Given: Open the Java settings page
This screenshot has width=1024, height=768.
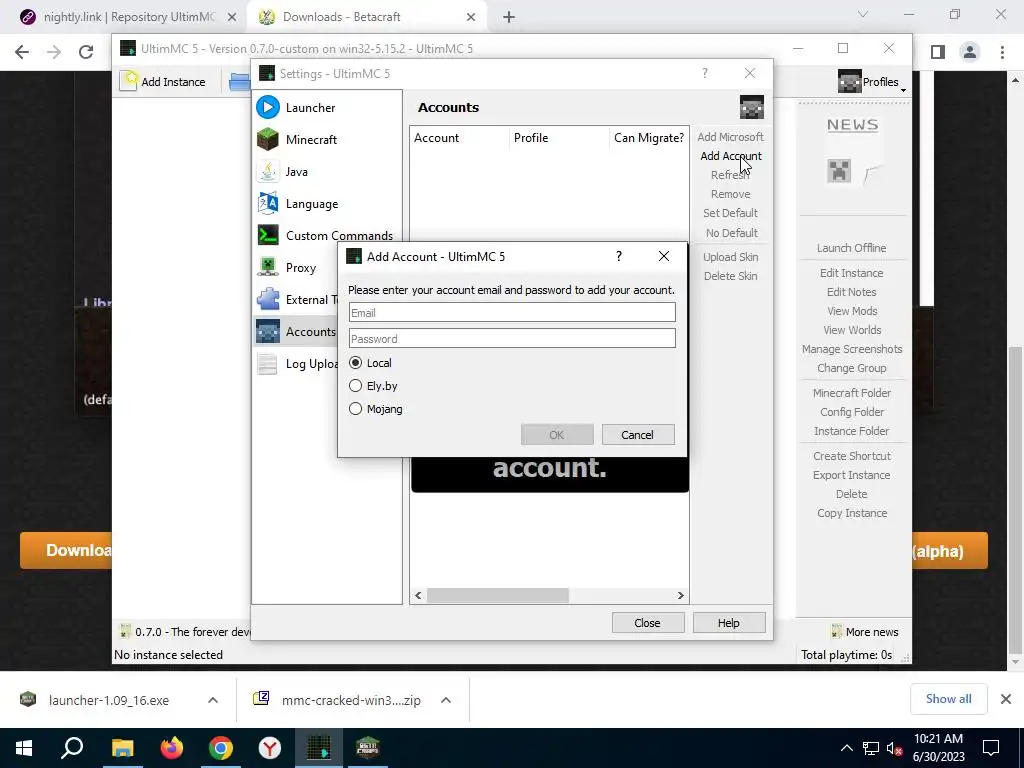Looking at the screenshot, I should [x=327, y=172].
